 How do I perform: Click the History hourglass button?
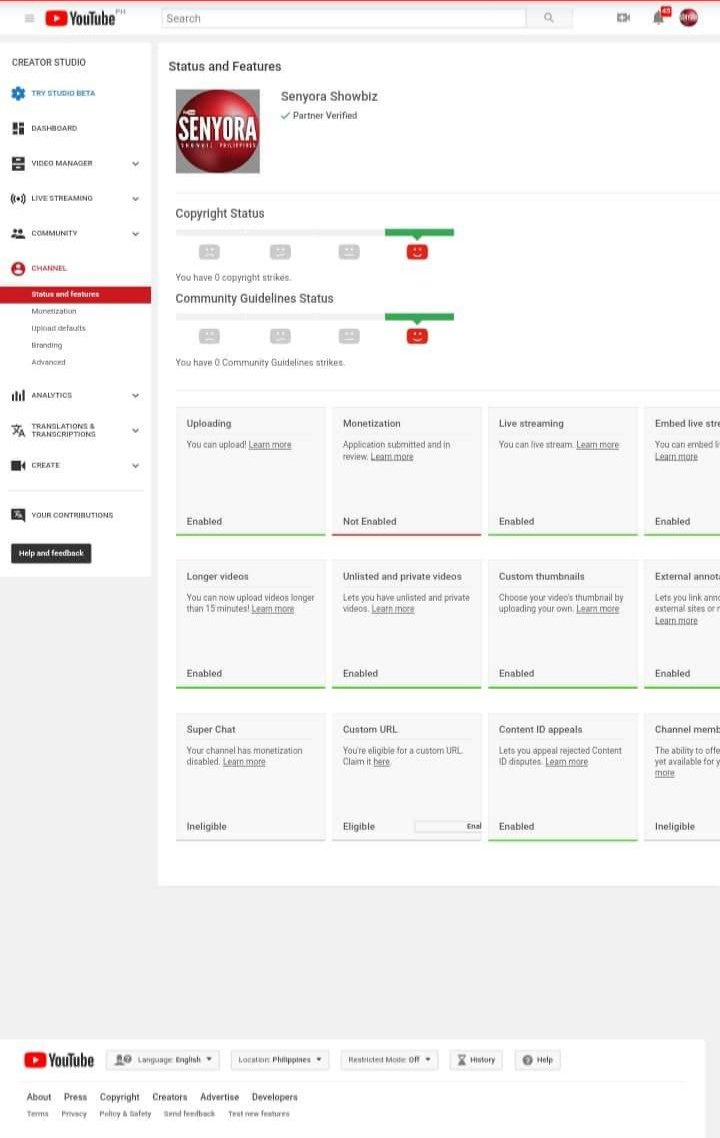(x=476, y=1060)
